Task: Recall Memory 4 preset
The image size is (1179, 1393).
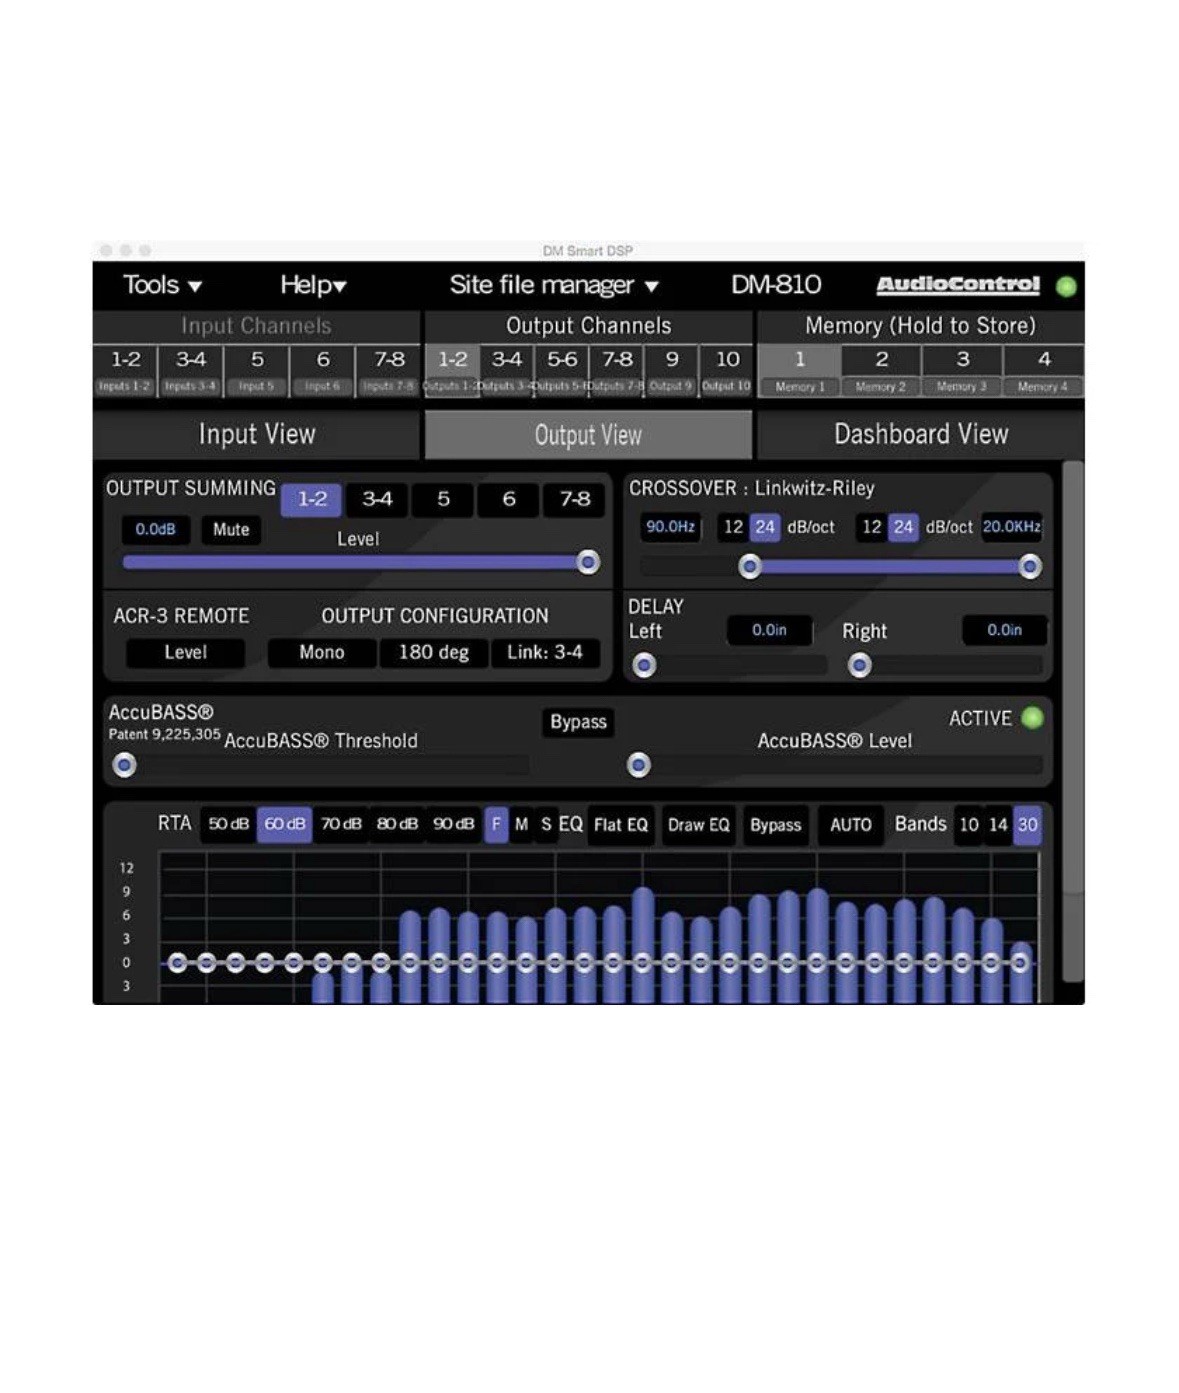Action: tap(1043, 371)
